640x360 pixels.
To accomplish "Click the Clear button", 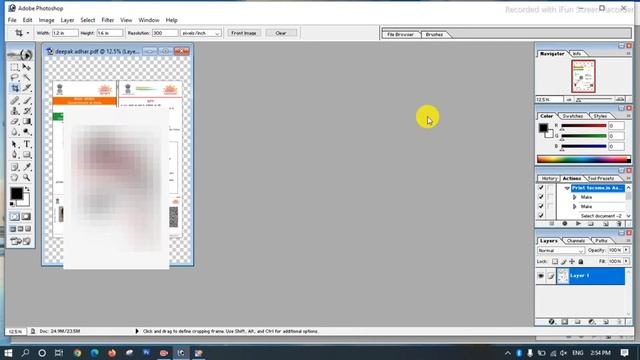I will tap(281, 33).
